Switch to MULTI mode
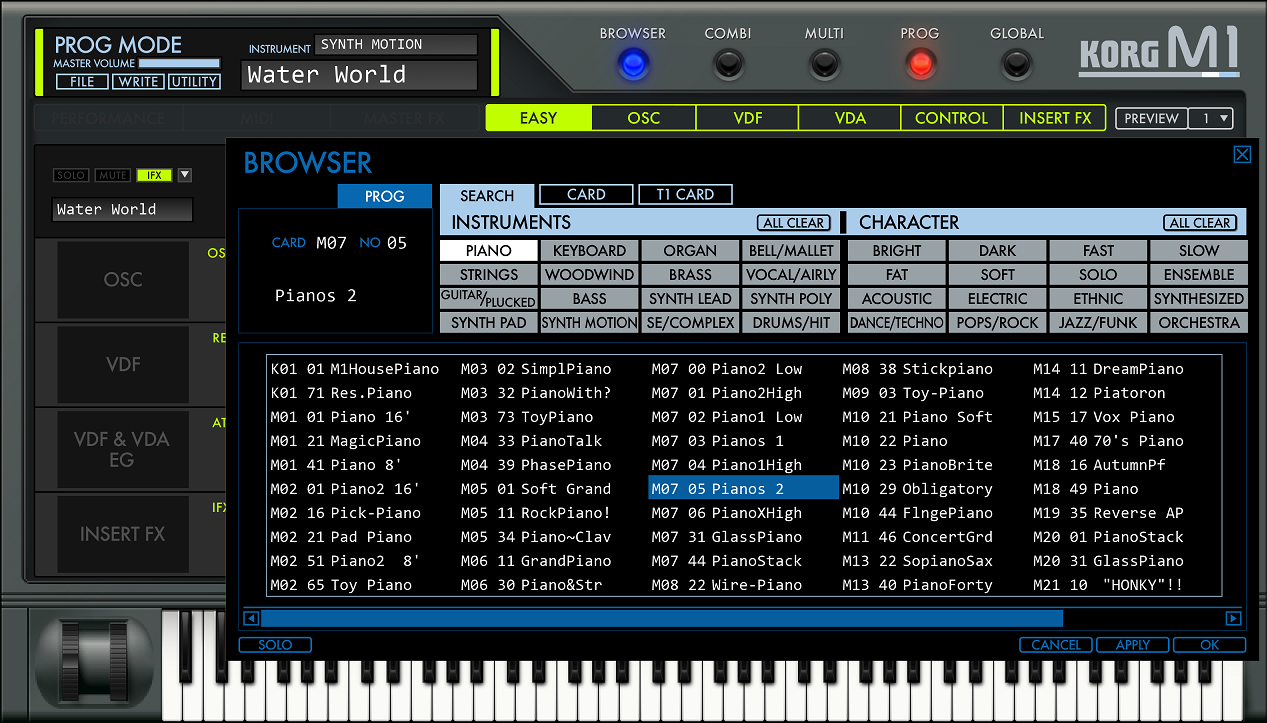The image size is (1267, 723). (824, 66)
